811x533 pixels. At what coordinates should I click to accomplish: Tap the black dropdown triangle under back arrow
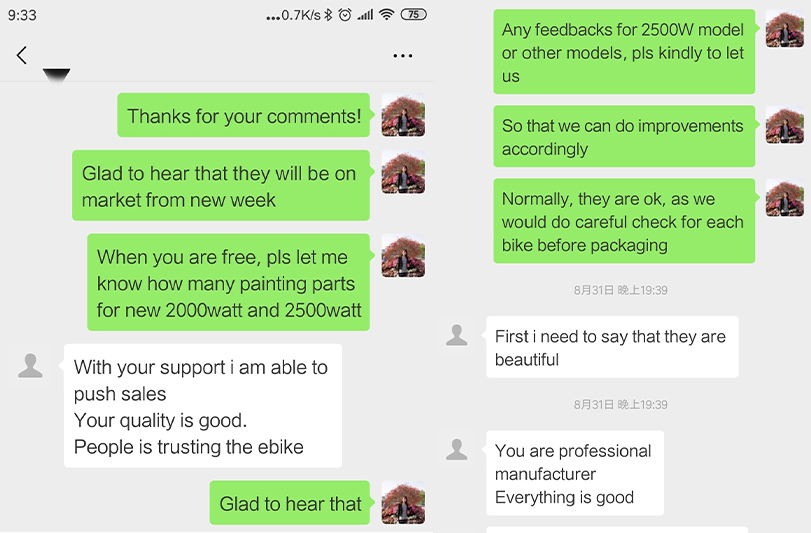tap(56, 75)
